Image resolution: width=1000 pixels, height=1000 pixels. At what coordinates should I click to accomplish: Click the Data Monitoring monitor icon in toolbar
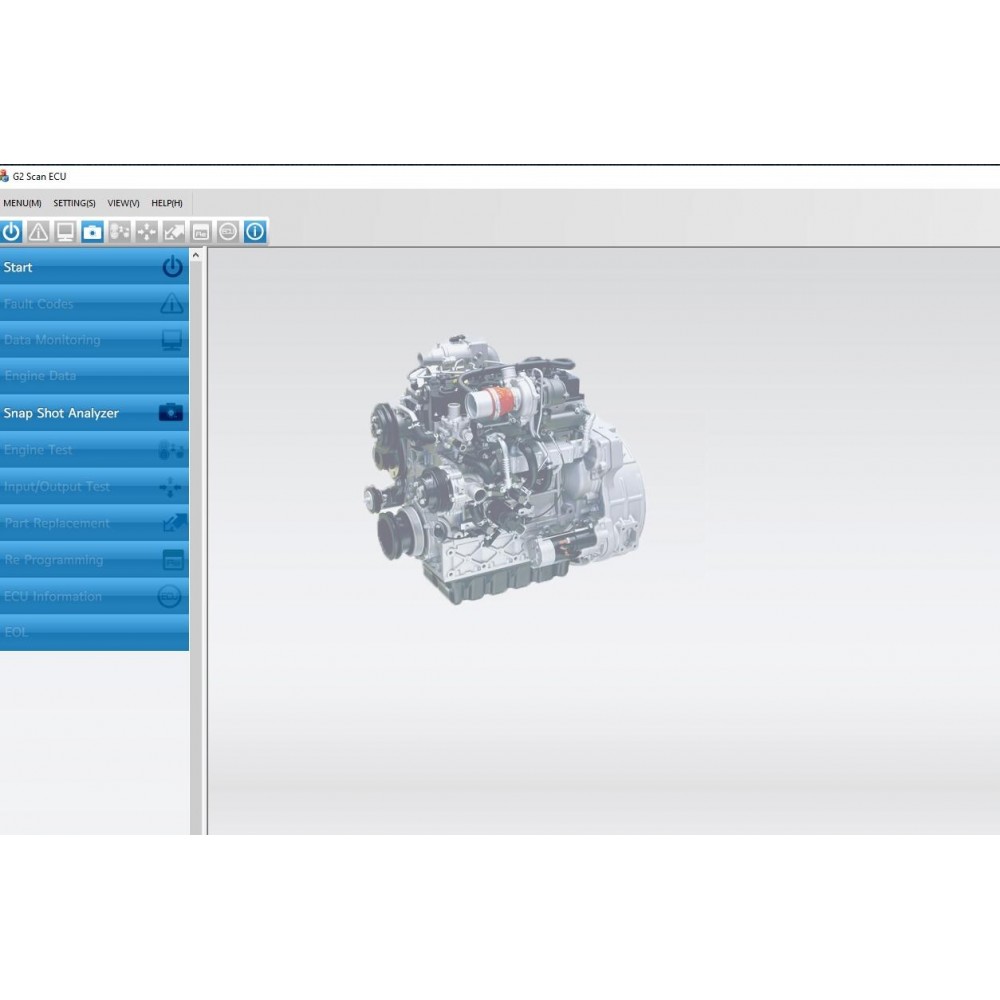(66, 231)
